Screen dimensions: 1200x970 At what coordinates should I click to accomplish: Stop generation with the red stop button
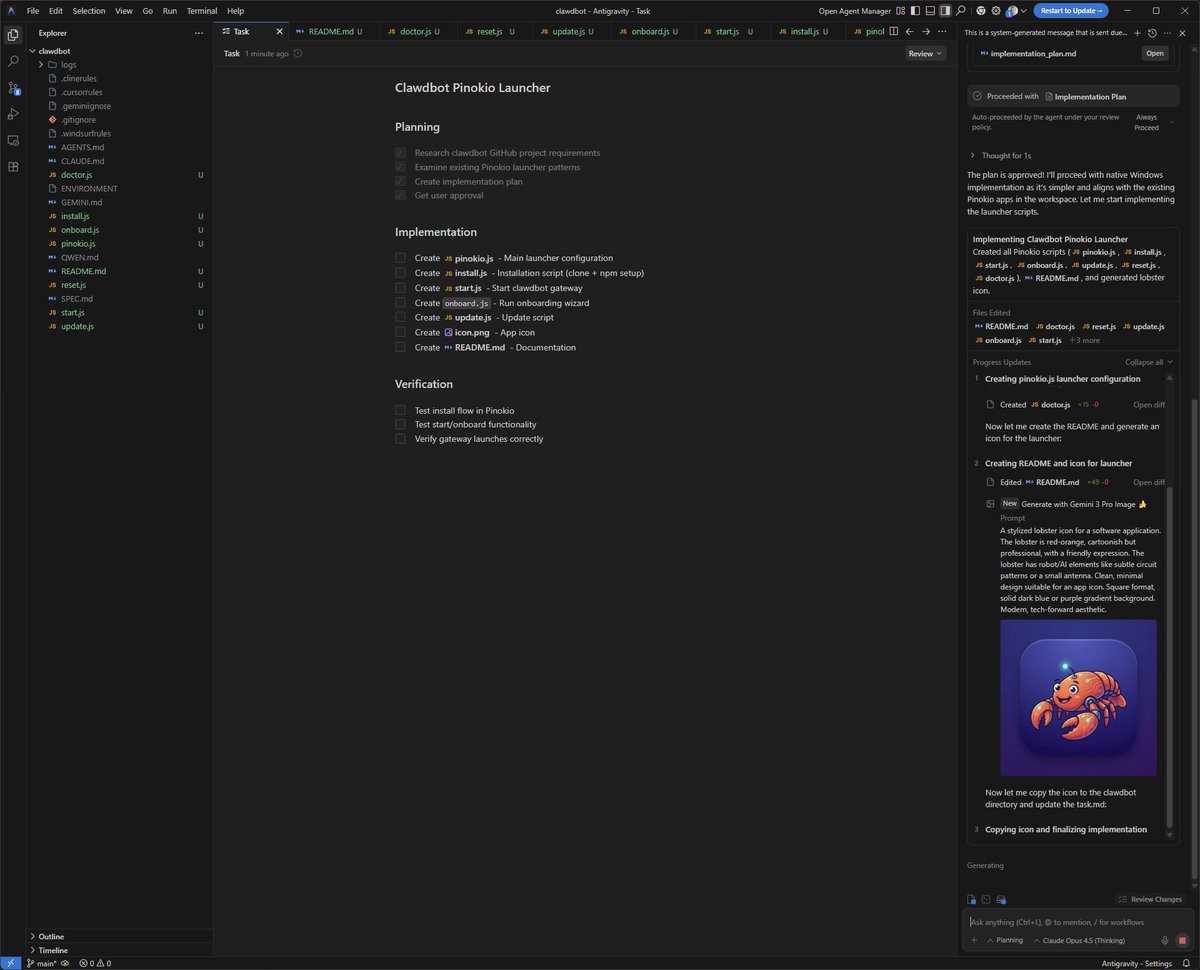1182,940
